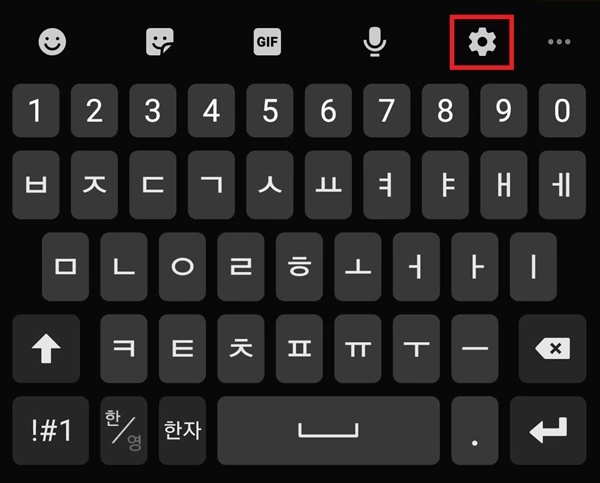600x483 pixels.
Task: Tap the 한자 conversion key
Action: [183, 431]
